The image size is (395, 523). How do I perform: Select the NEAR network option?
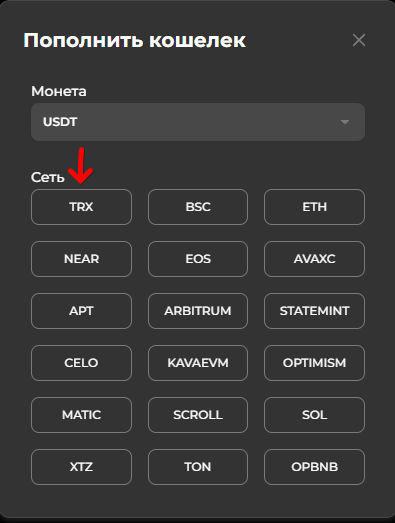point(81,259)
